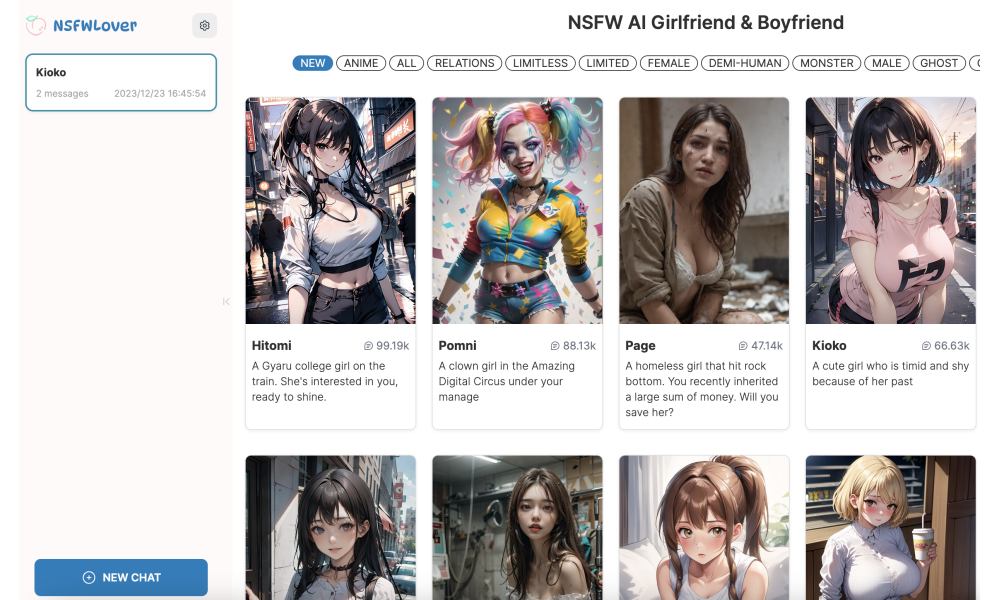The height and width of the screenshot is (600, 1000).
Task: Filter characters by FEMALE
Action: [x=668, y=63]
